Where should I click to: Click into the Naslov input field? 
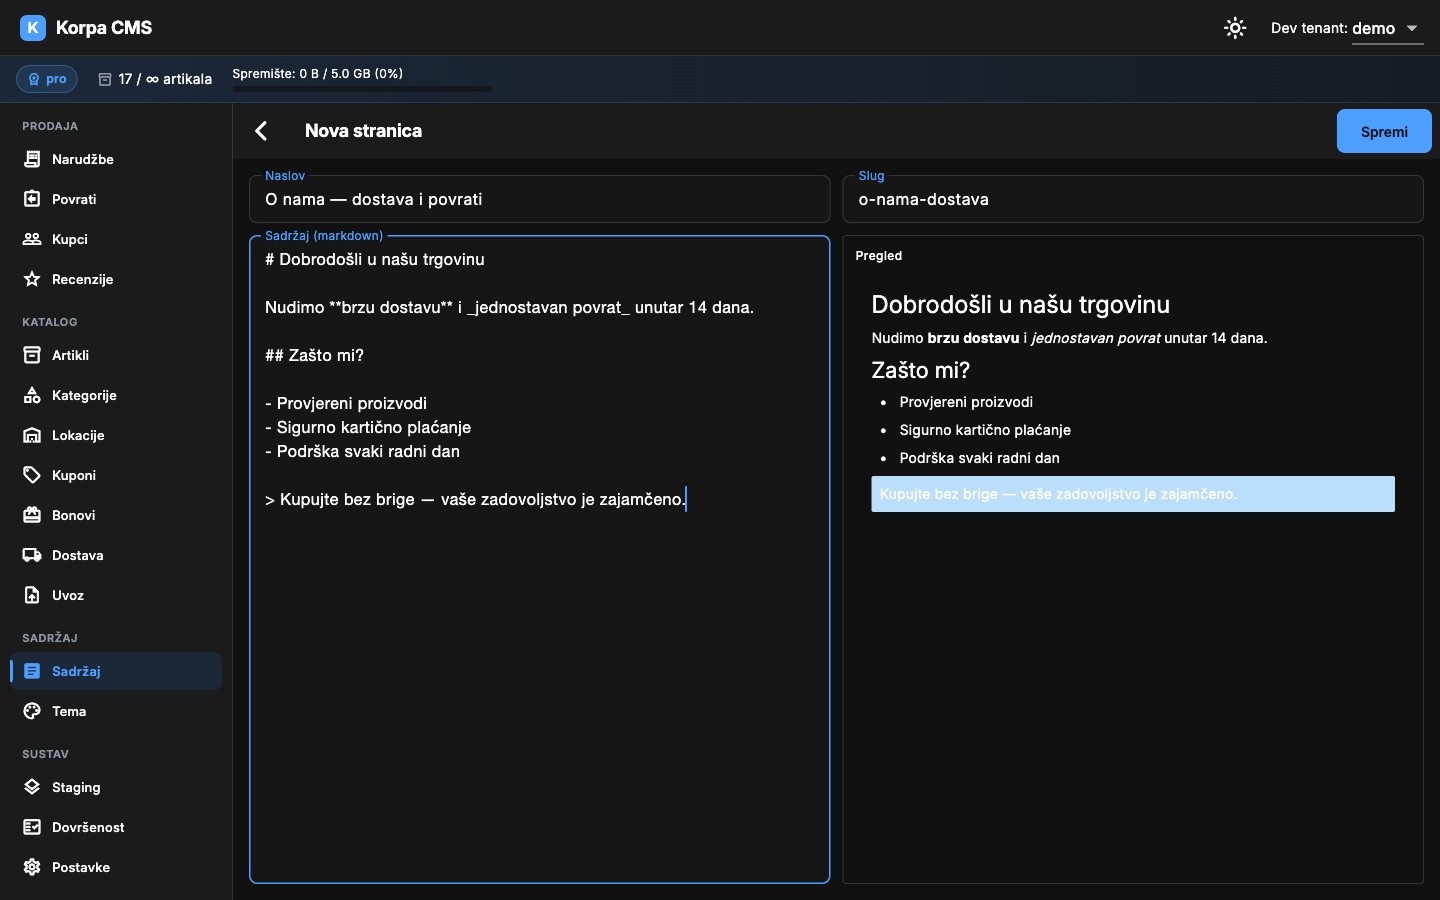(x=540, y=199)
